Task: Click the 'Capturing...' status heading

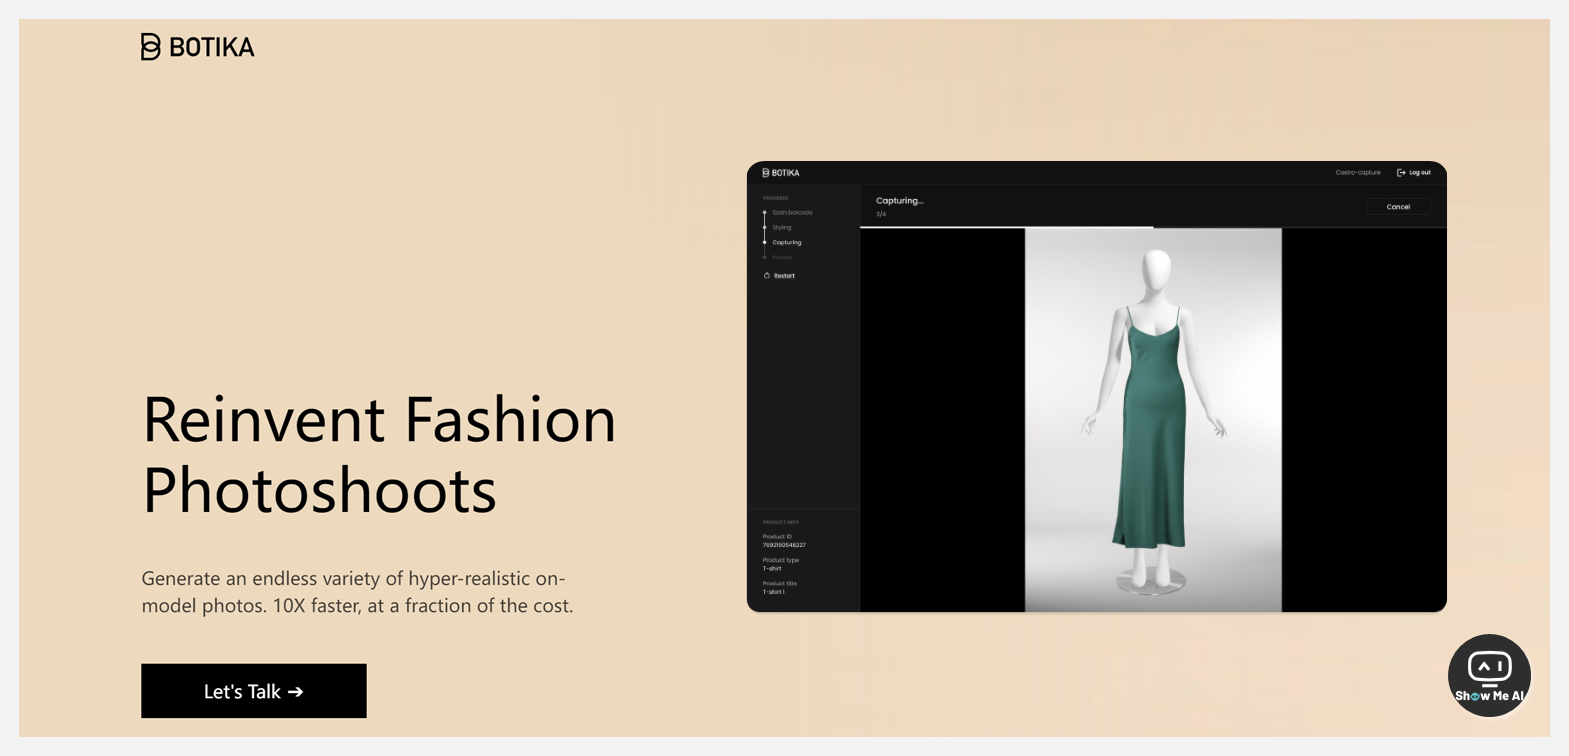Action: click(900, 201)
